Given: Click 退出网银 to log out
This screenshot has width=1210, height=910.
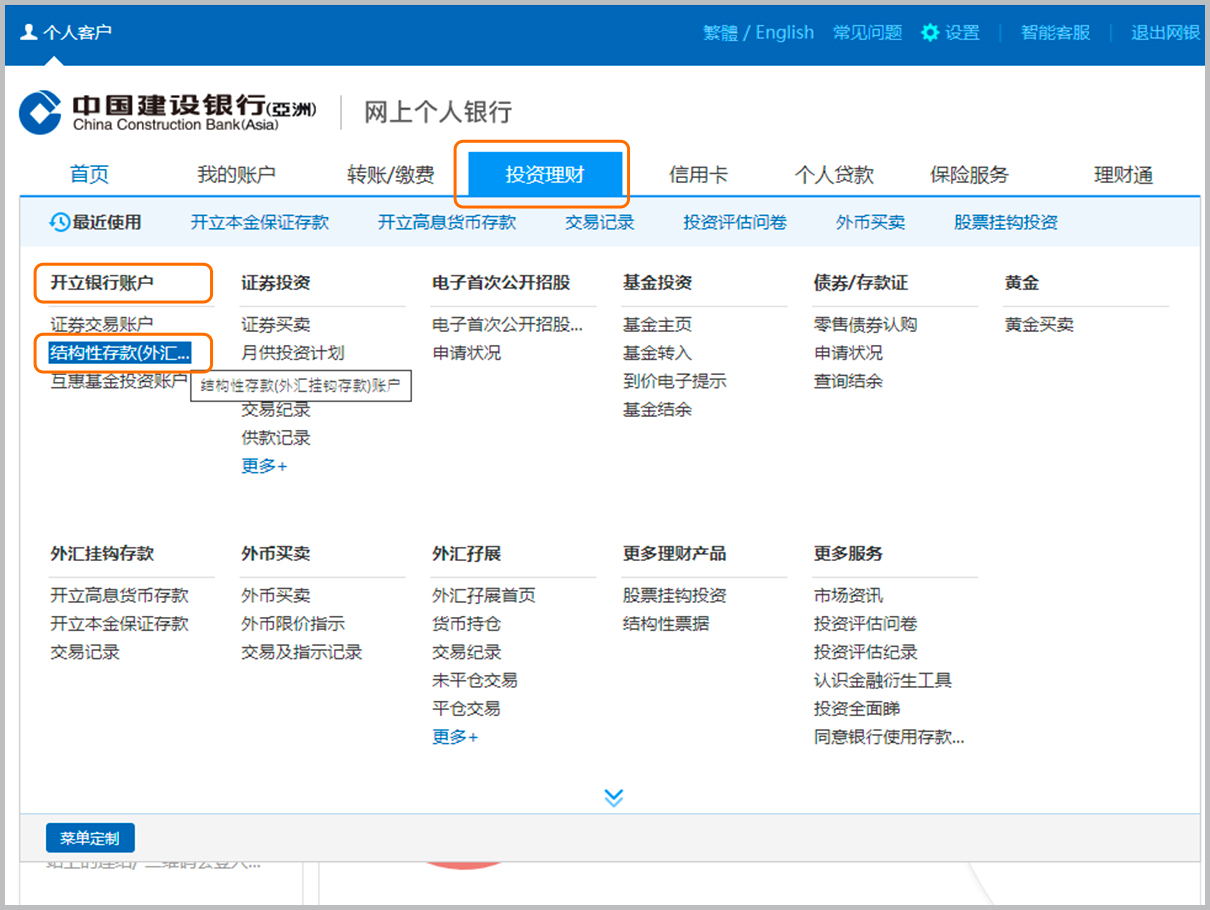Looking at the screenshot, I should tap(1165, 32).
